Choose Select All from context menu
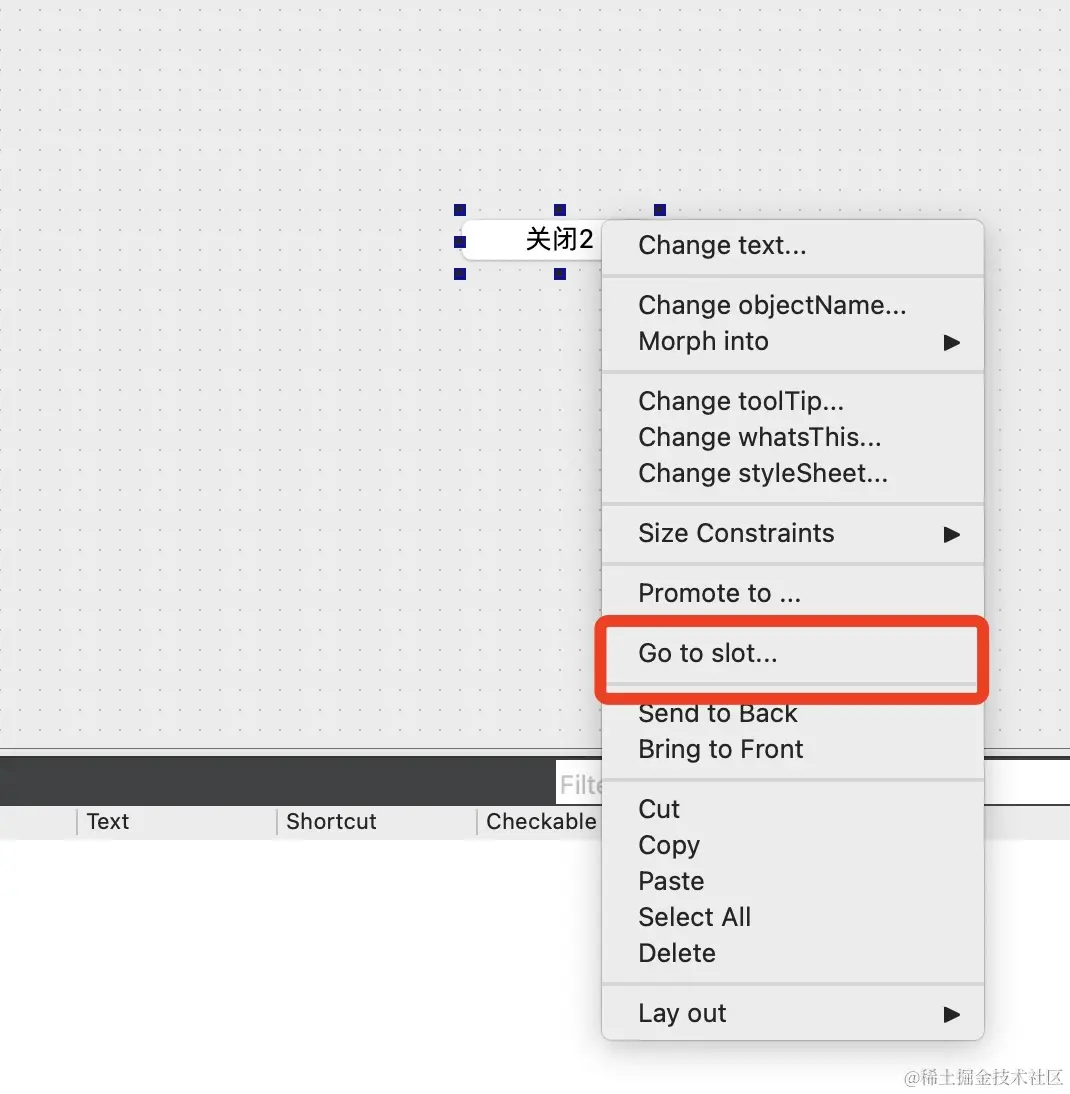This screenshot has width=1070, height=1094. (792, 917)
